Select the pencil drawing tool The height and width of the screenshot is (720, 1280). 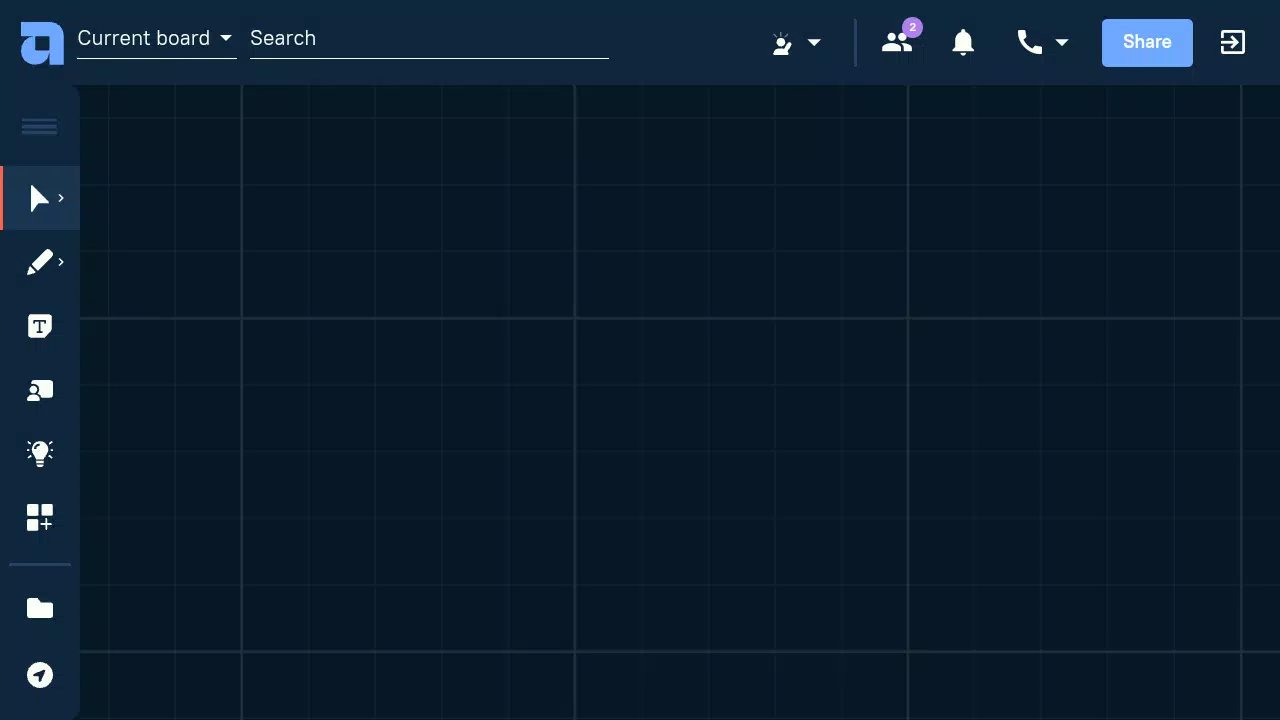click(x=39, y=262)
